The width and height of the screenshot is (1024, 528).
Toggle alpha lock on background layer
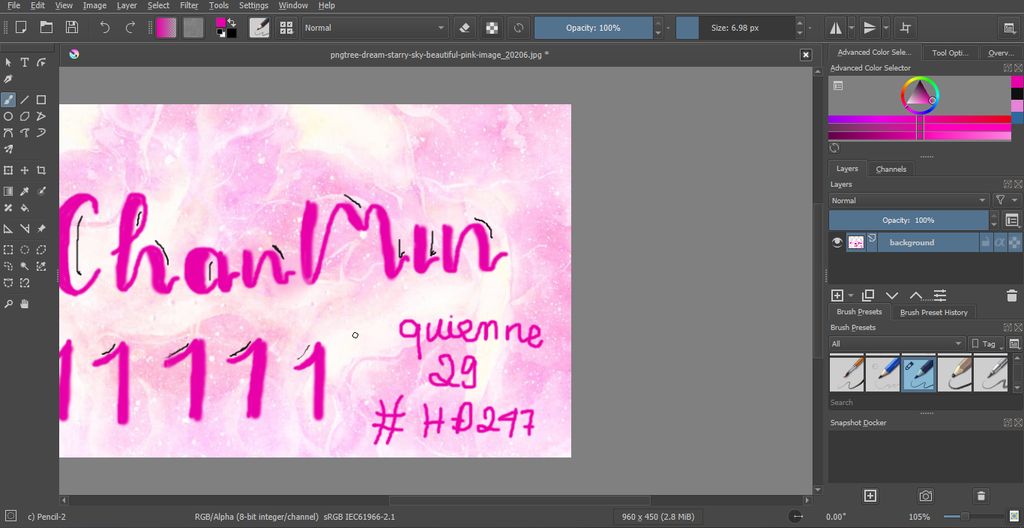pos(1014,242)
